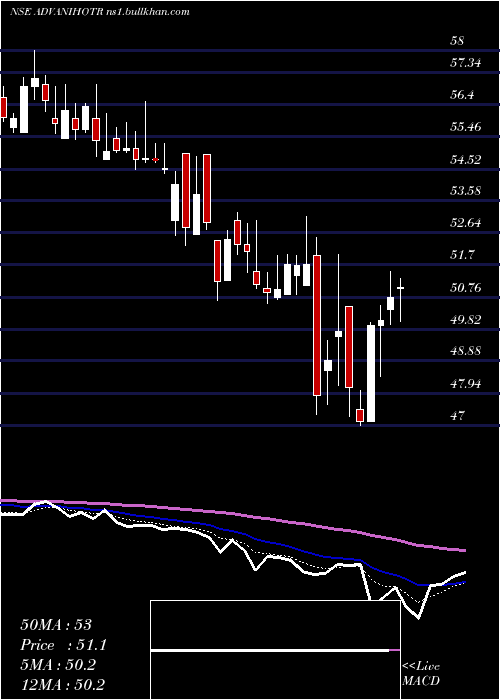Screen dimensions: 500x700
Task: Click the 49.82 price axis label
Action: (x=466, y=319)
